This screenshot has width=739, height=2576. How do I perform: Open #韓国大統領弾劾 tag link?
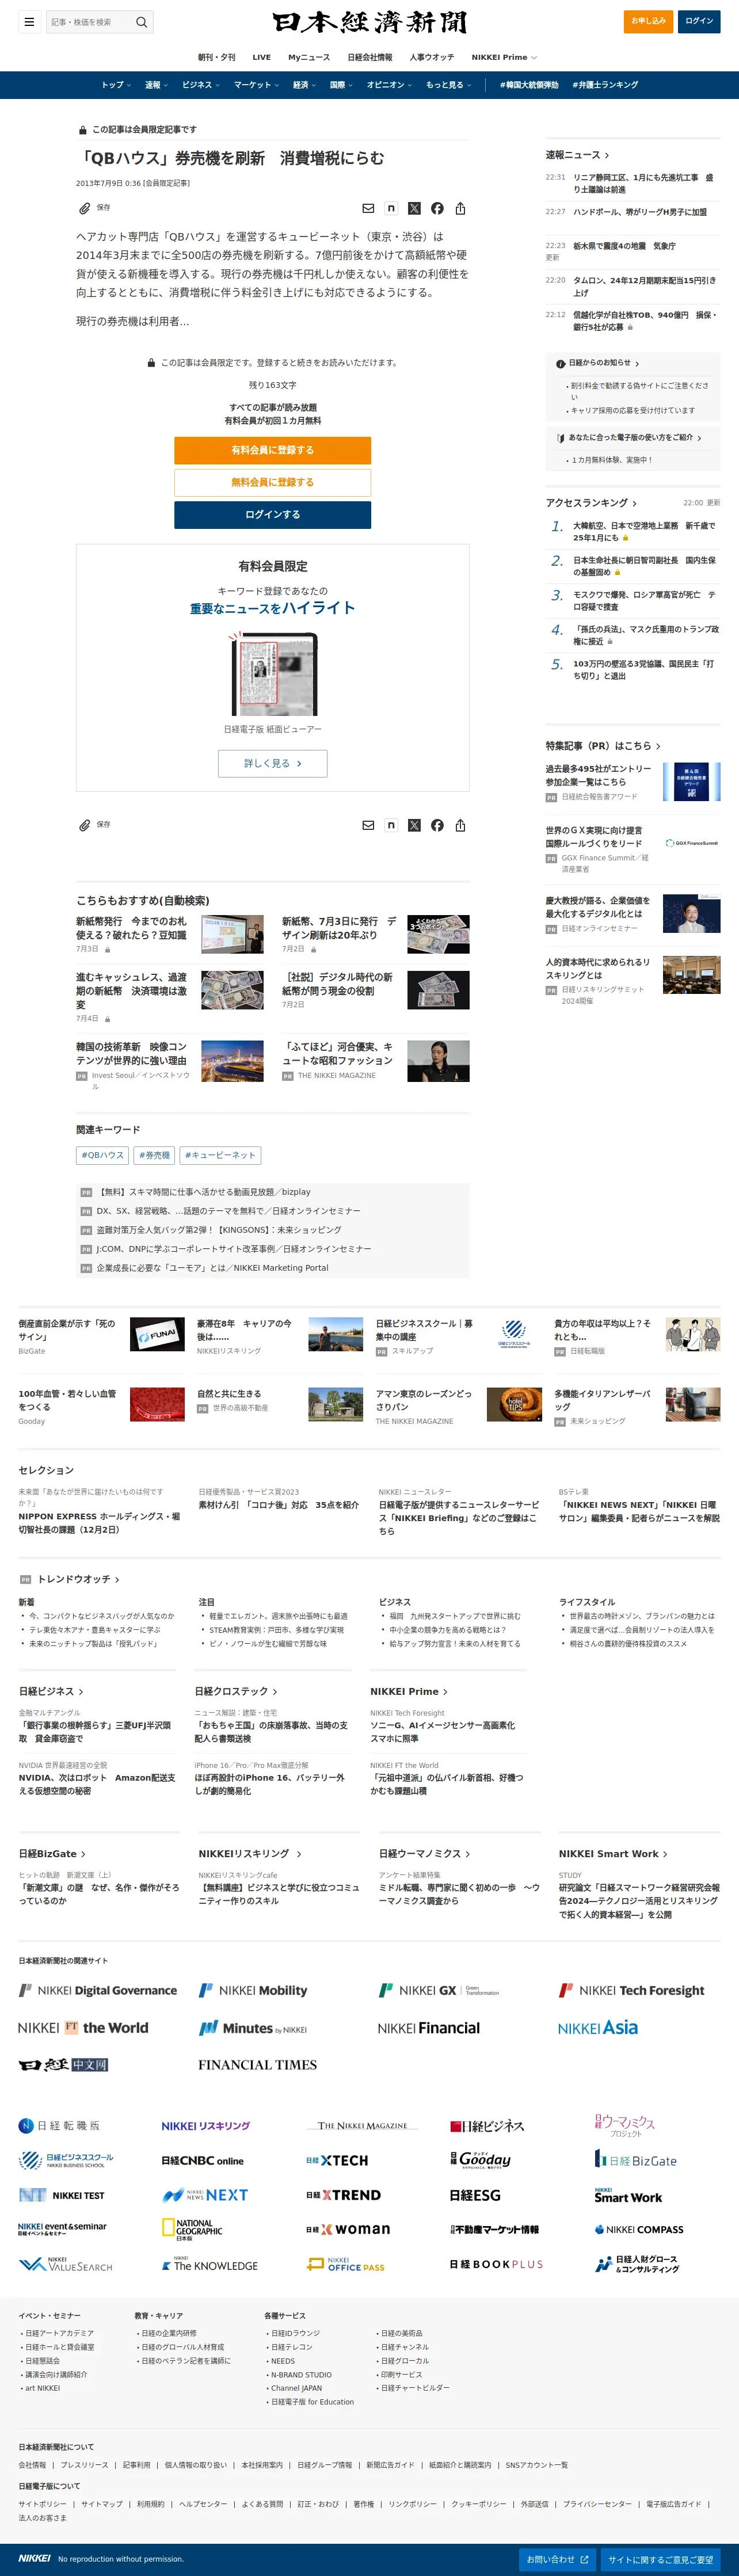529,85
